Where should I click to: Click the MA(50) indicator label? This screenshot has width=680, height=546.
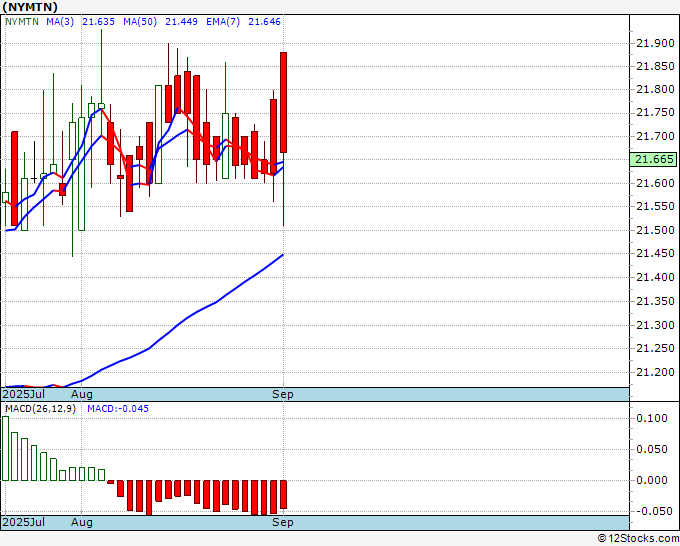coord(140,22)
